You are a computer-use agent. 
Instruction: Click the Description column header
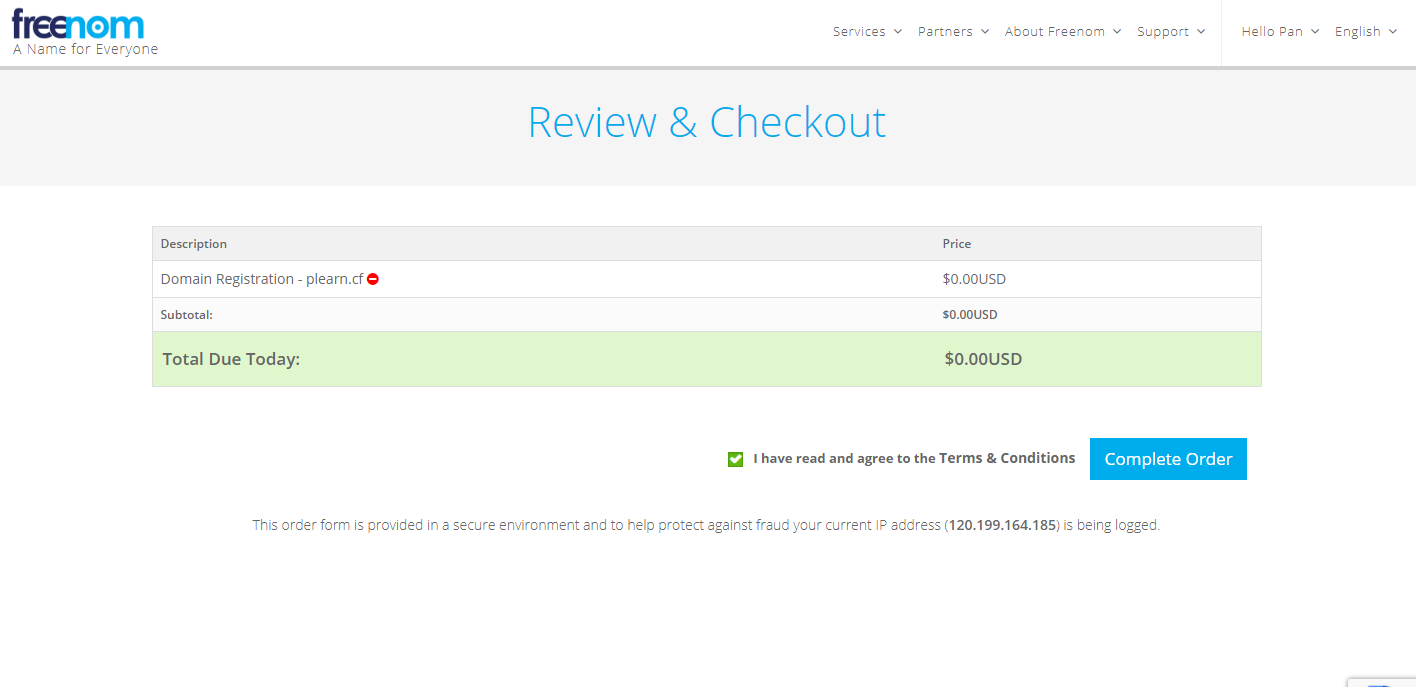point(194,244)
